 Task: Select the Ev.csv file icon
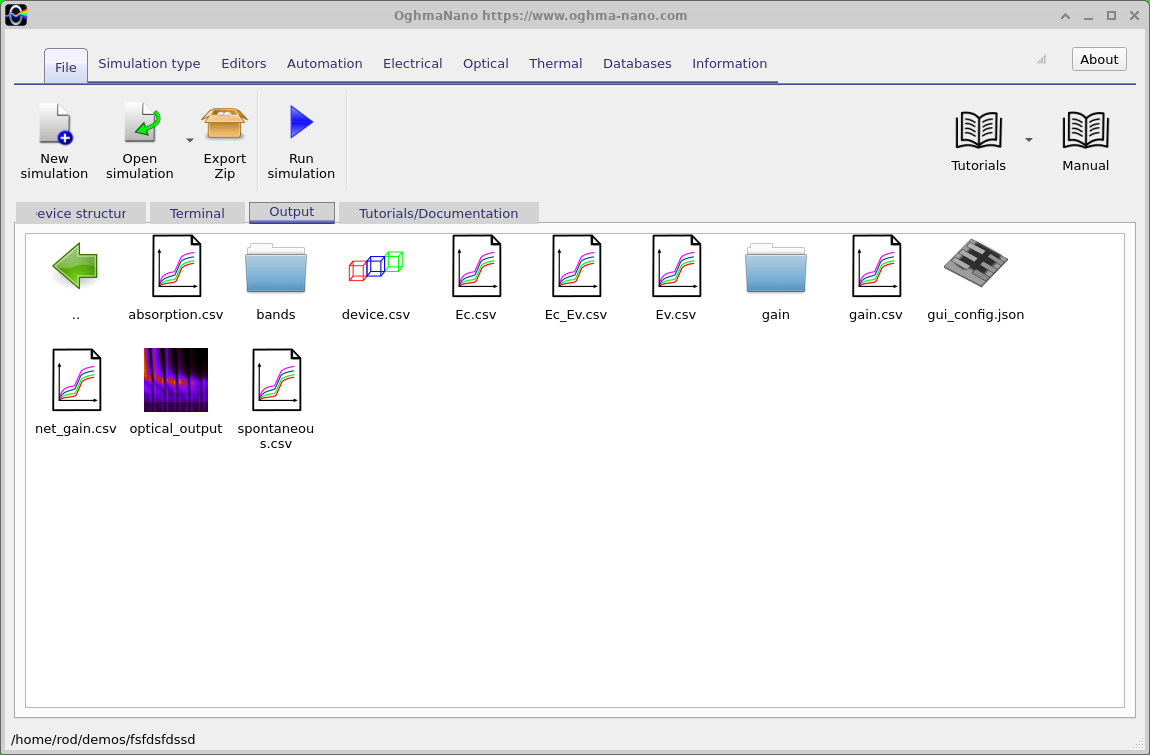[x=675, y=266]
